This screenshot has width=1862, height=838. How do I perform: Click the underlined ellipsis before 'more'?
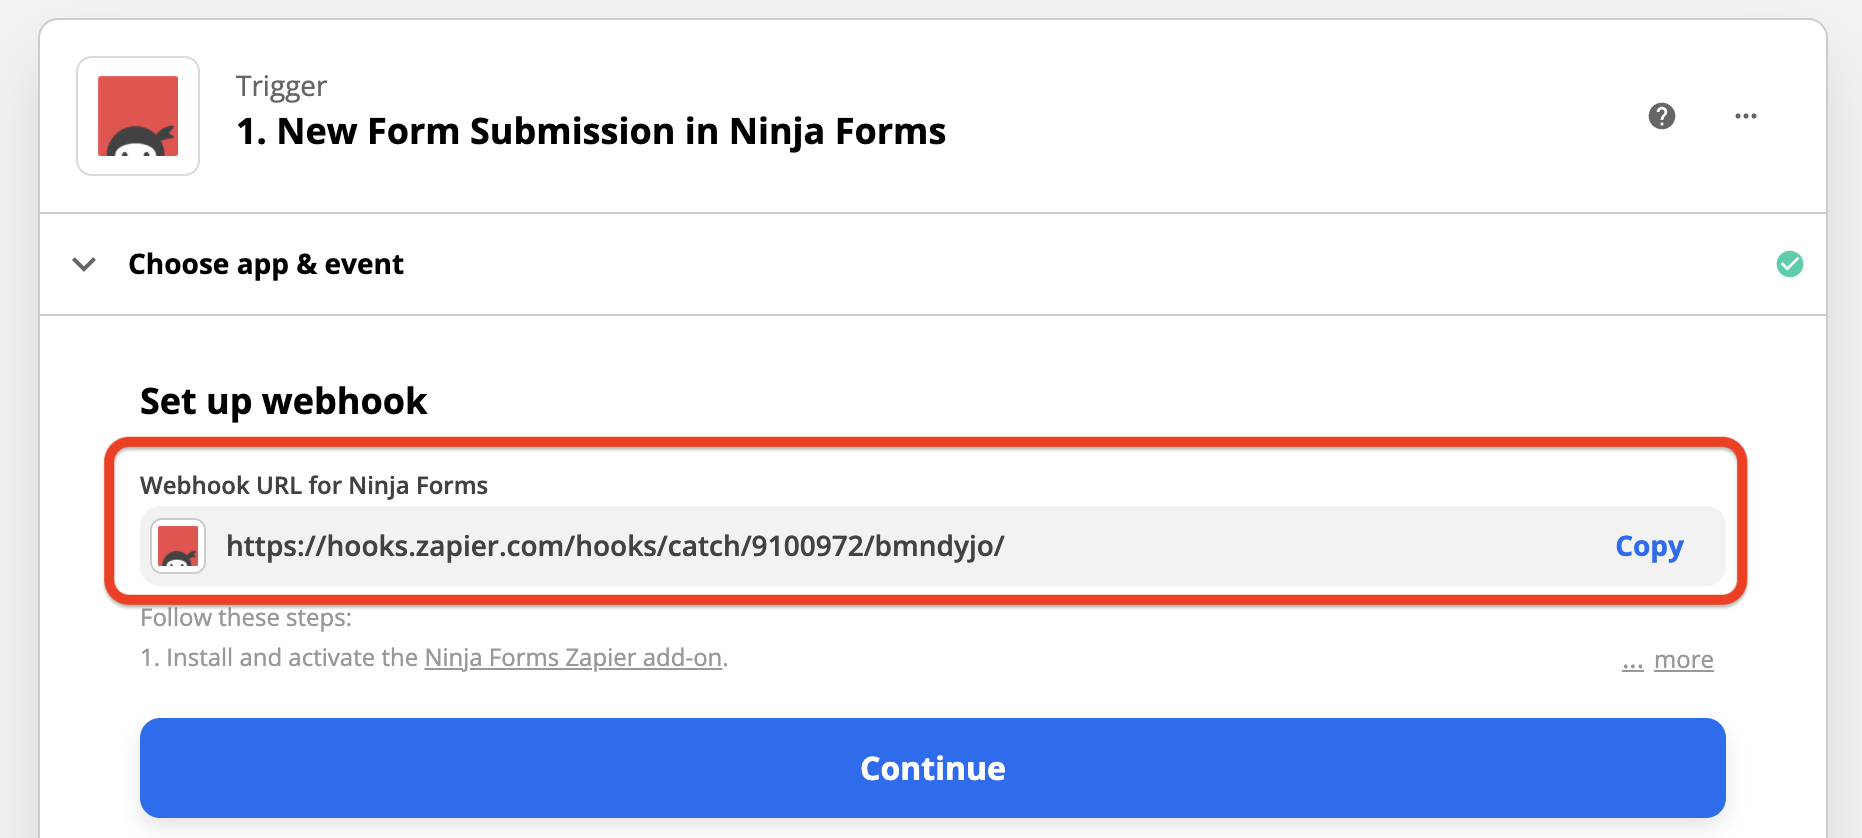tap(1632, 661)
